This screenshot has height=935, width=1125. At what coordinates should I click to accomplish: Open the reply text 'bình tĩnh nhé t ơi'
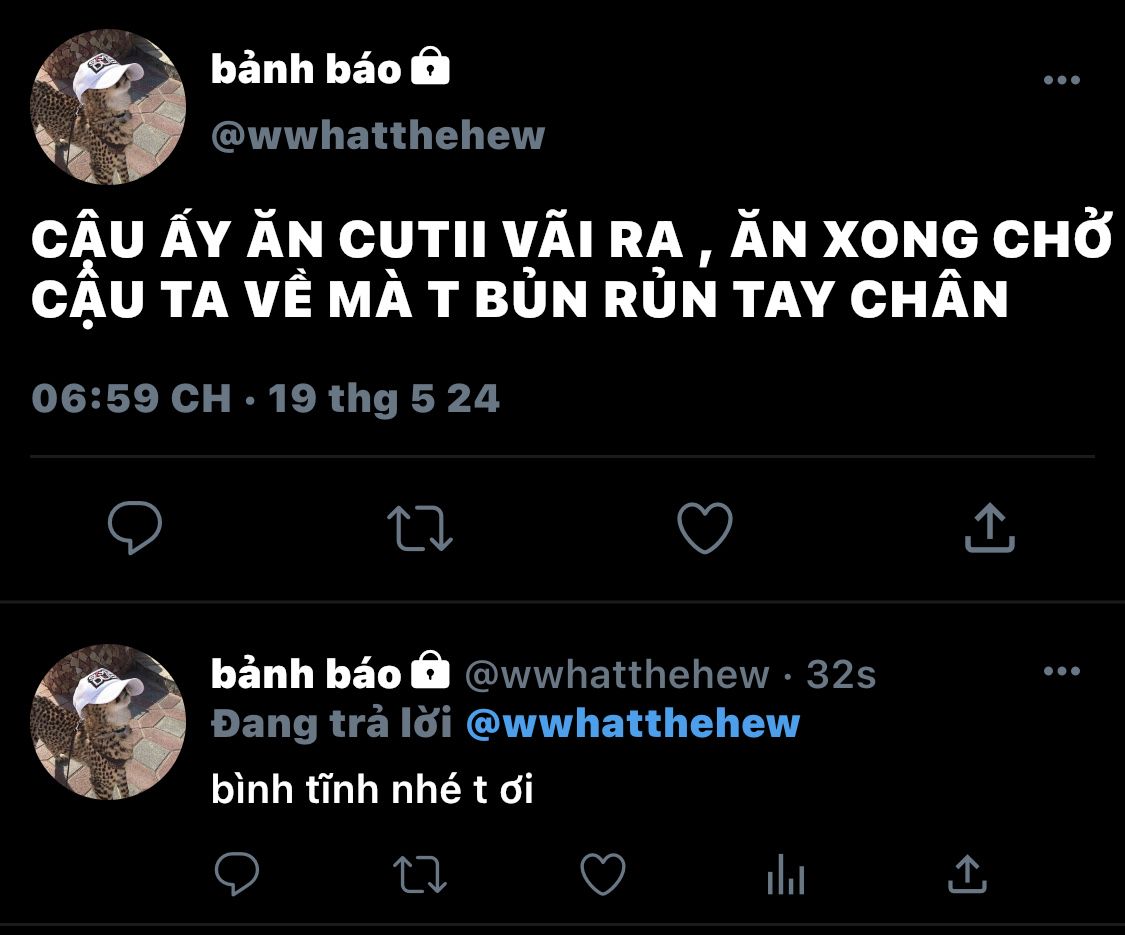pyautogui.click(x=372, y=789)
